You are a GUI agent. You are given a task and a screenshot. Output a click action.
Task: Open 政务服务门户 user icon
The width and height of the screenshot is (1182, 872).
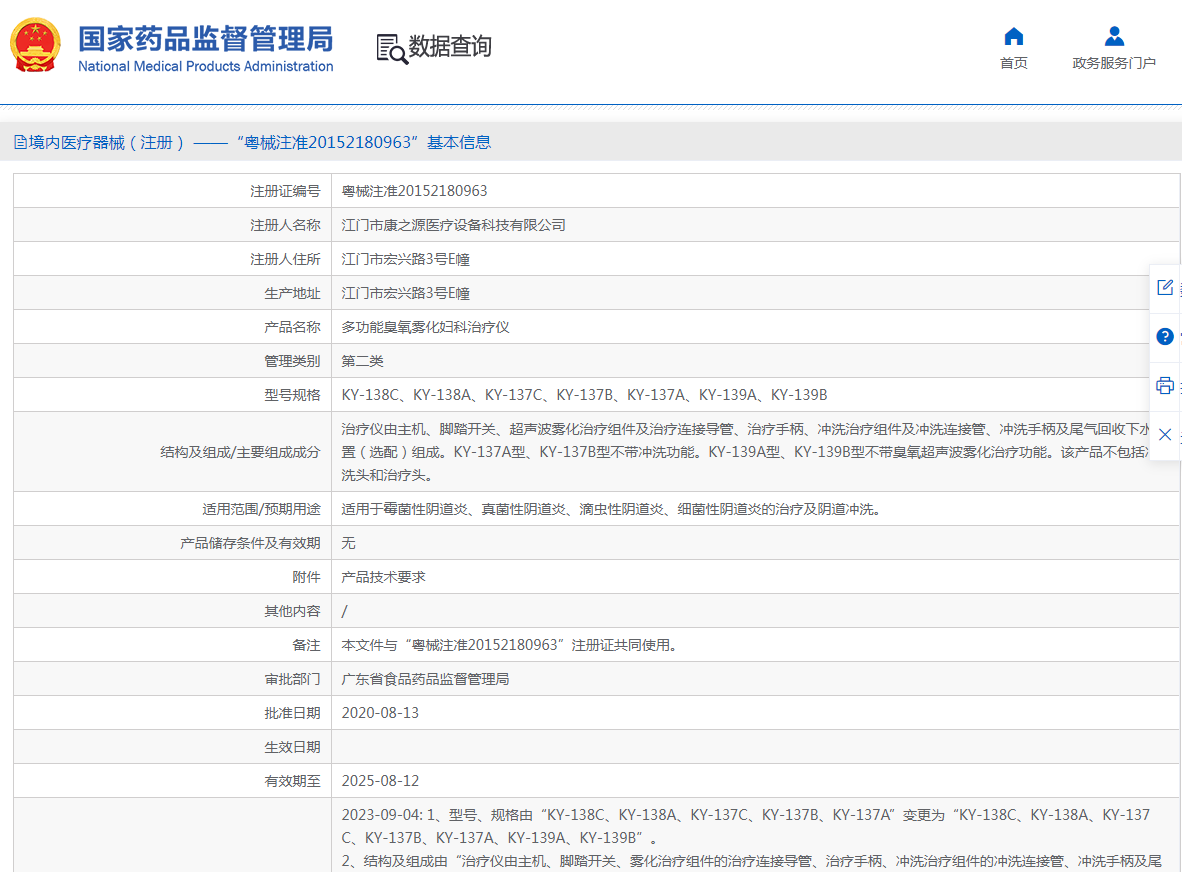(1114, 36)
